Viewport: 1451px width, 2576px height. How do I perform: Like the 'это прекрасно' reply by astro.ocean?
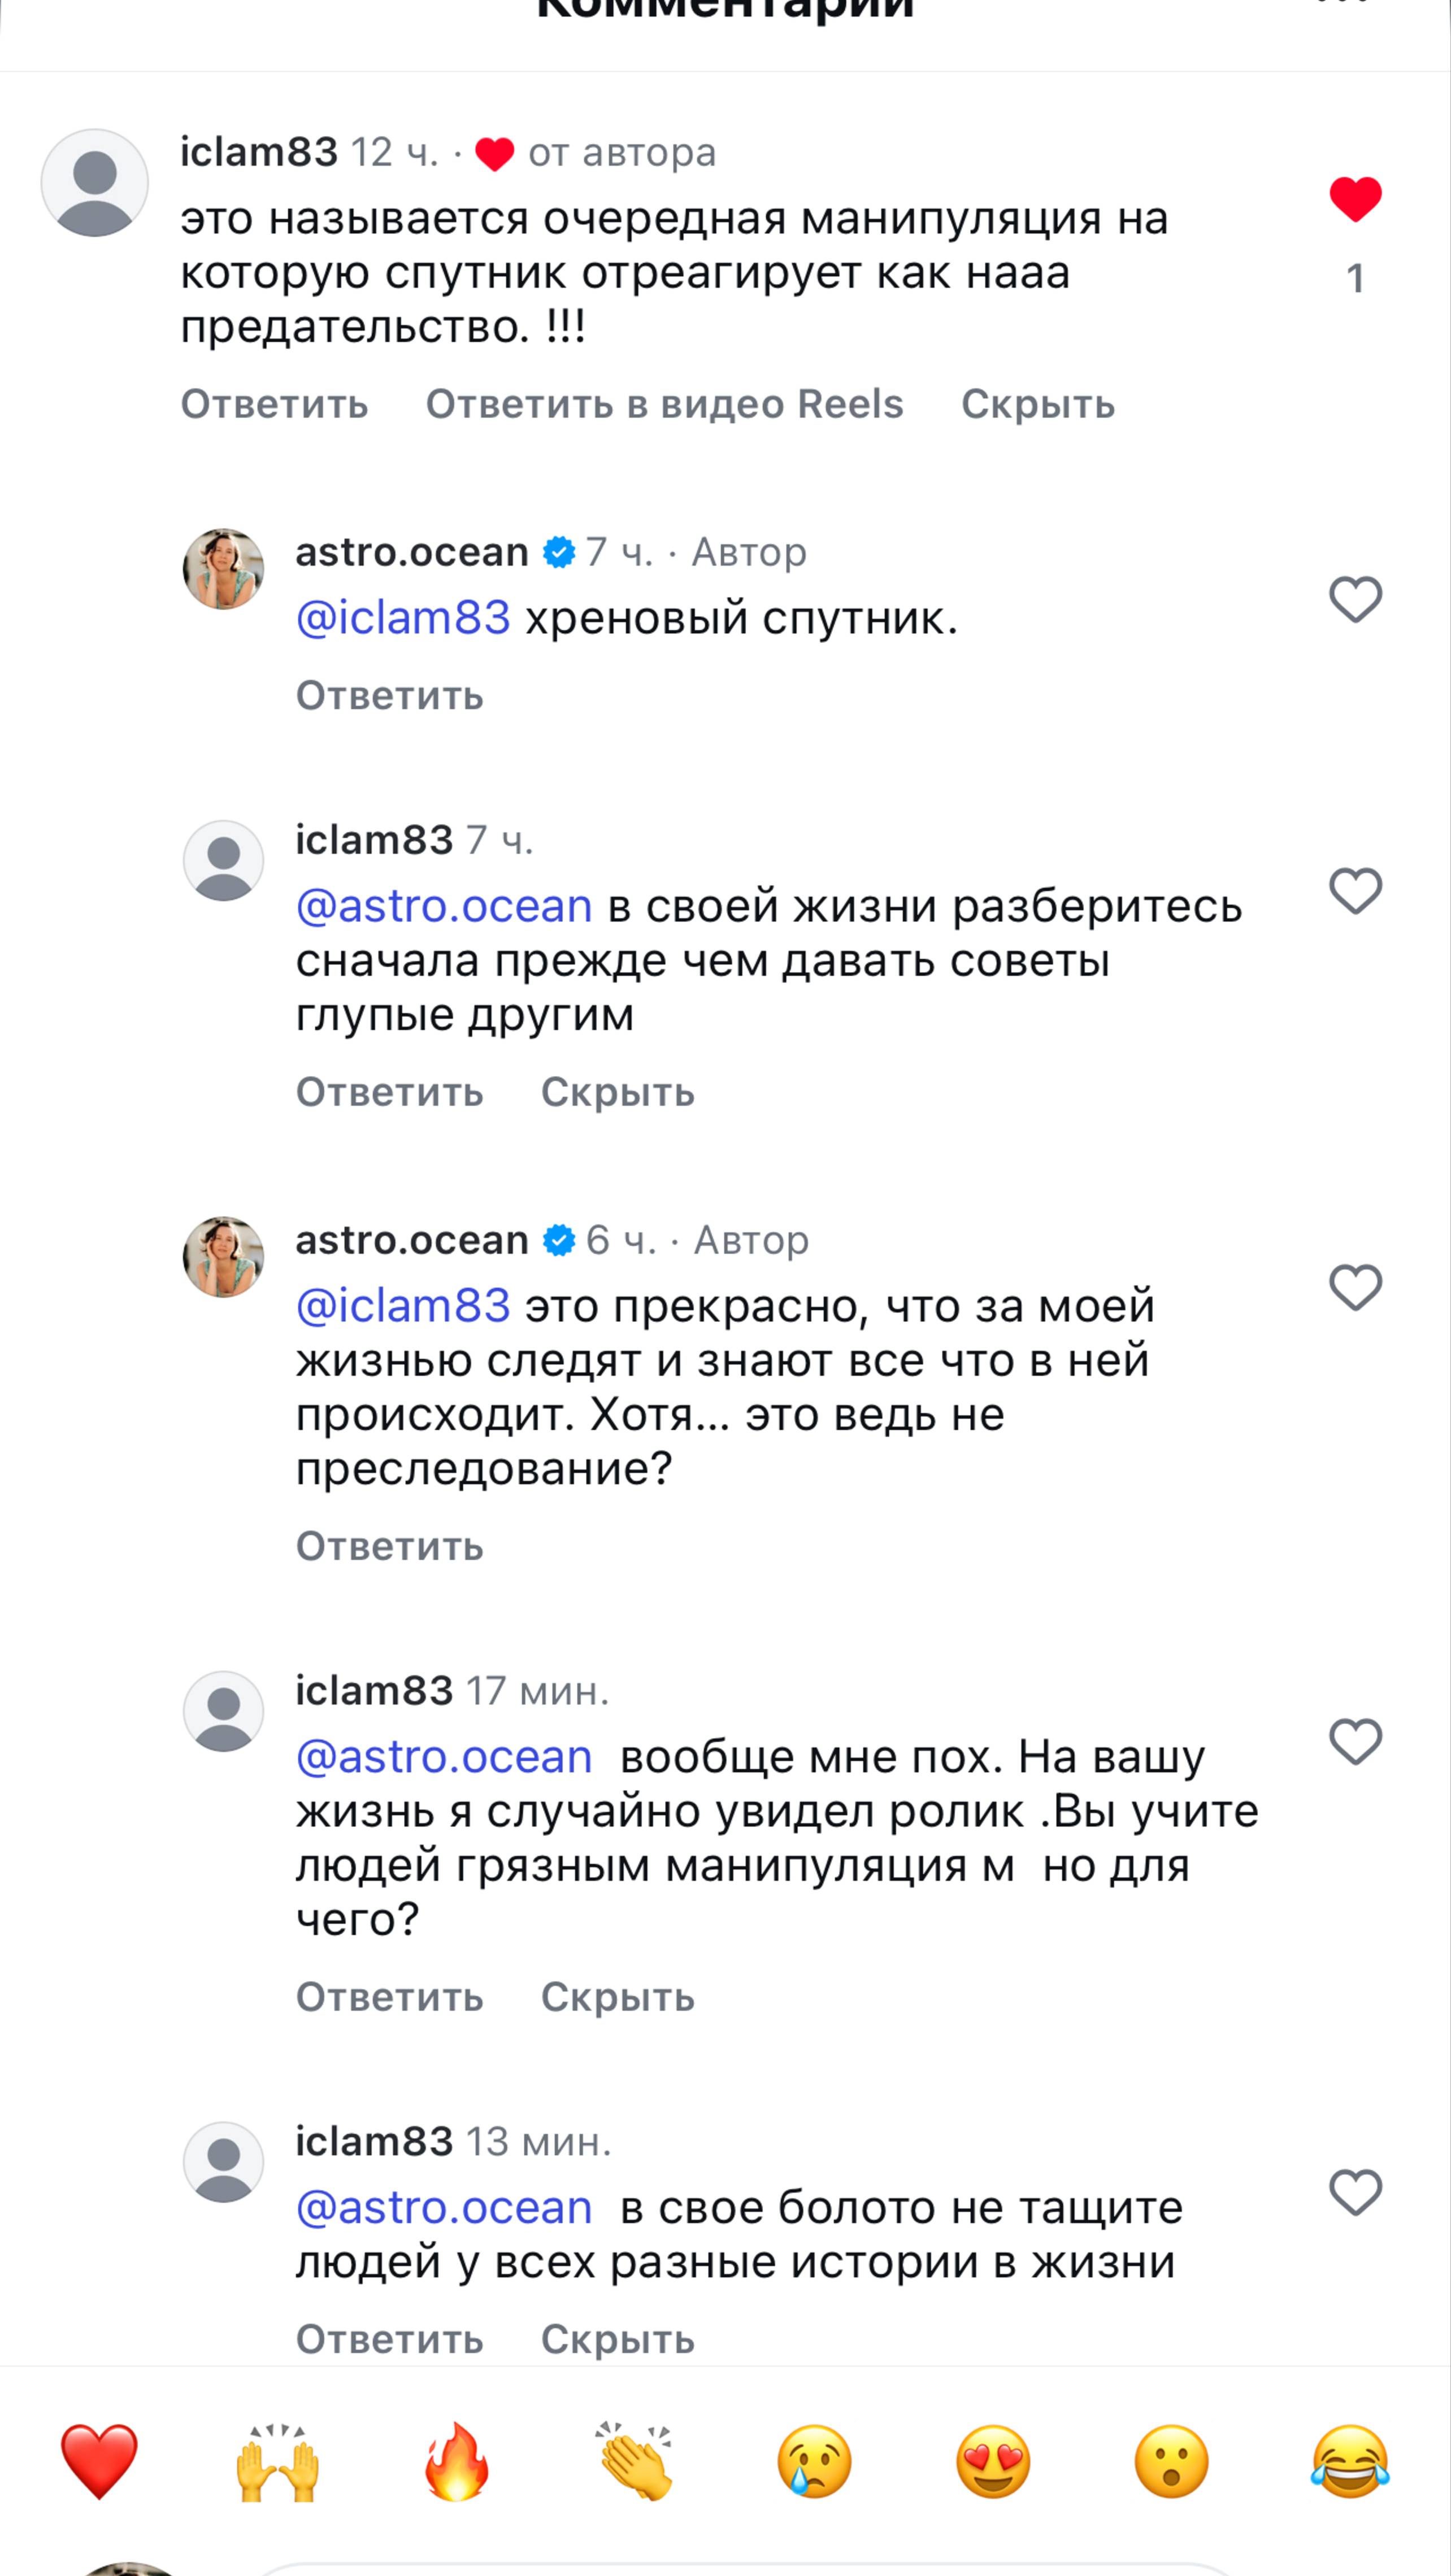click(1355, 1287)
